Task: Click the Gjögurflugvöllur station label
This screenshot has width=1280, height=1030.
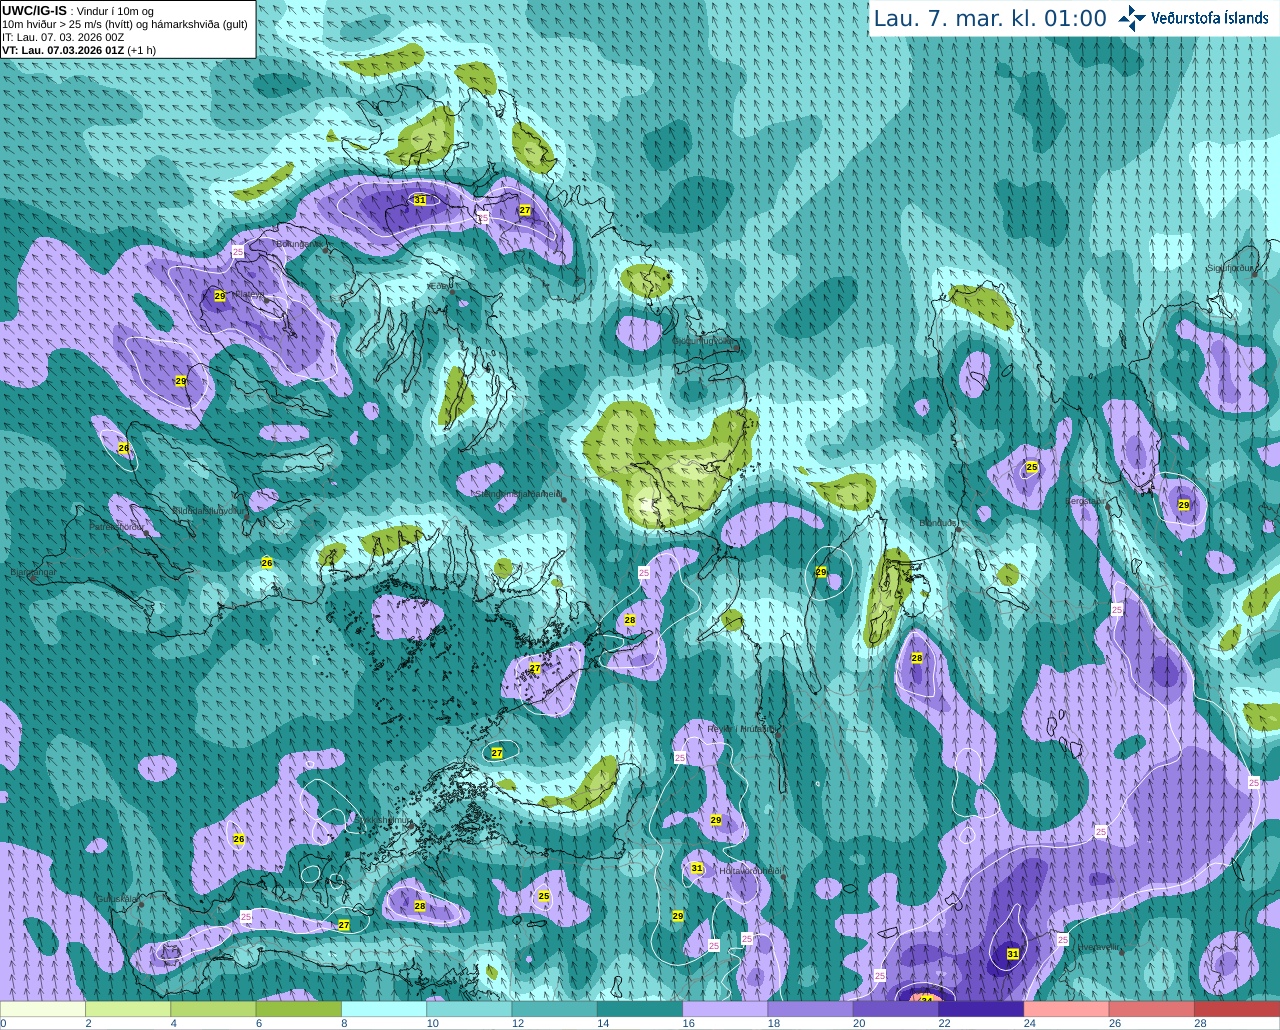Action: pyautogui.click(x=704, y=340)
